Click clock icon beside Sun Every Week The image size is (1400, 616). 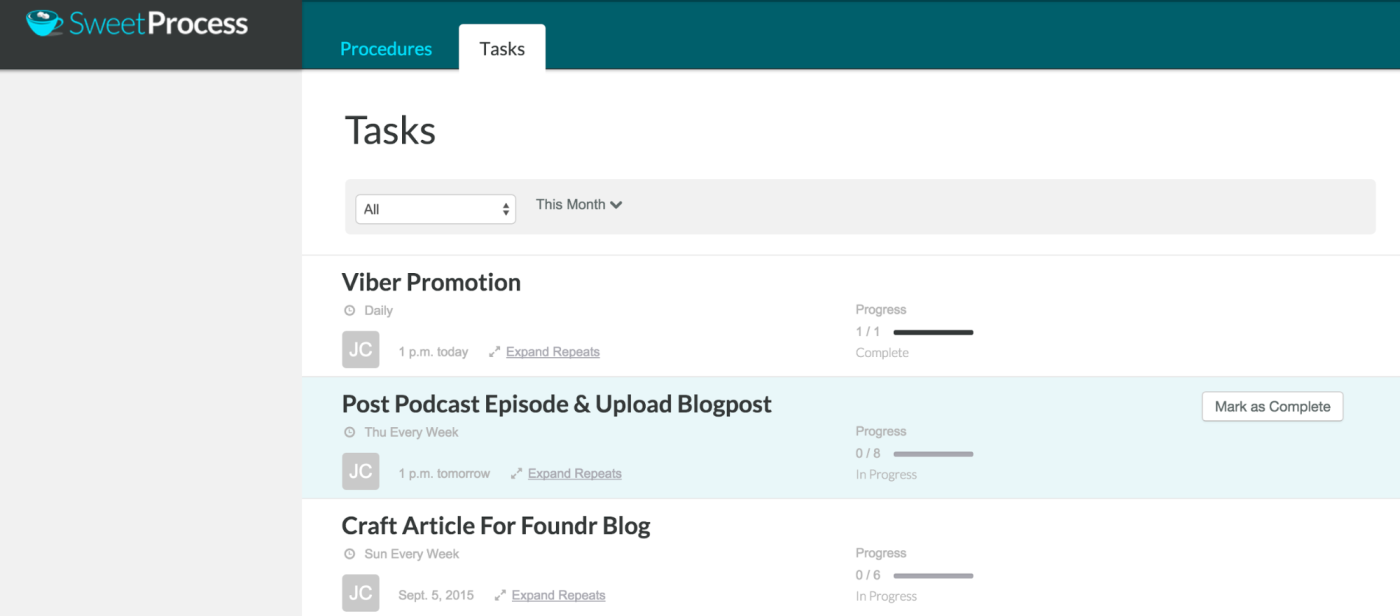point(349,554)
